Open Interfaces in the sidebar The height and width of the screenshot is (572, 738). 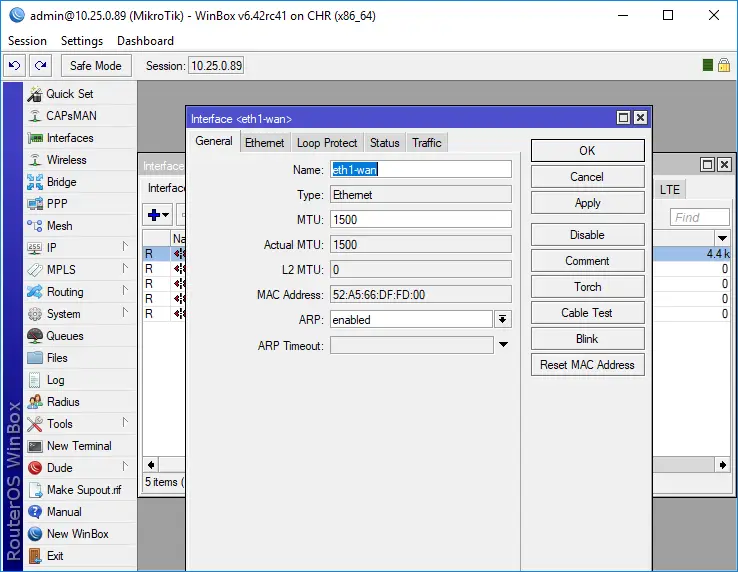(x=80, y=138)
